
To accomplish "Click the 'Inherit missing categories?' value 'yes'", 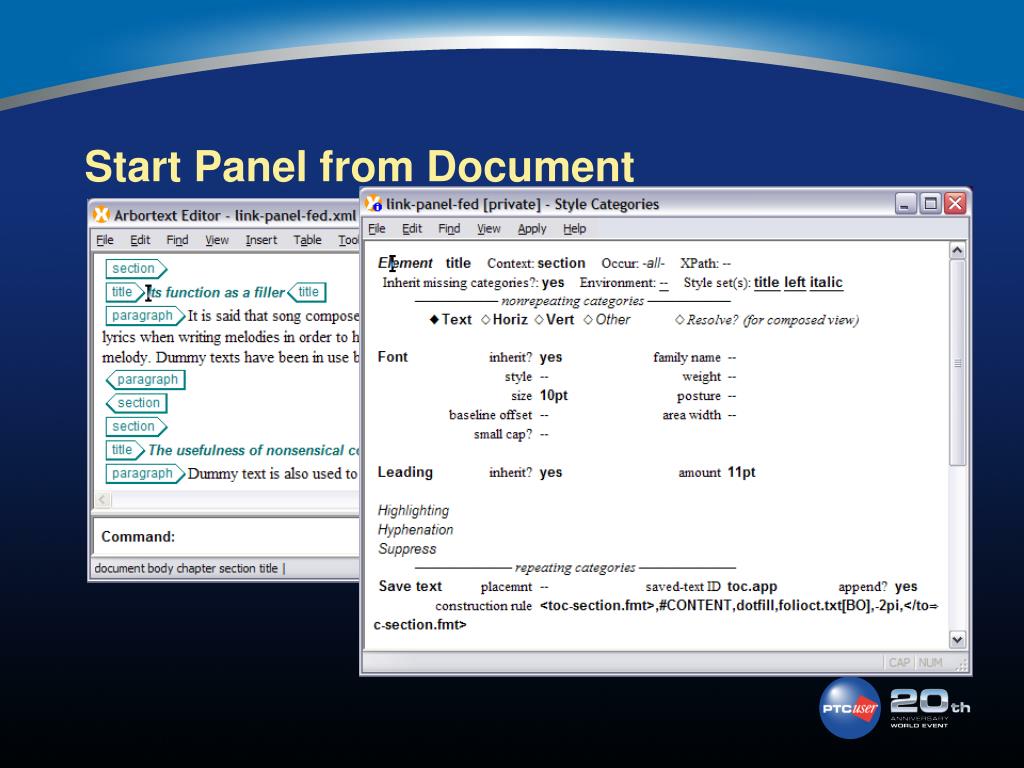I will 552,283.
